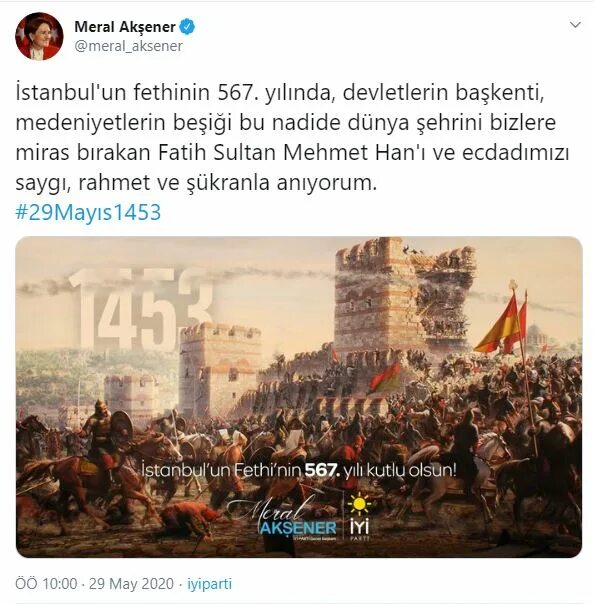Image resolution: width=594 pixels, height=604 pixels.
Task: Click 'İstanbul'un fethinin 567.' opening tweet line
Action: tap(136, 92)
